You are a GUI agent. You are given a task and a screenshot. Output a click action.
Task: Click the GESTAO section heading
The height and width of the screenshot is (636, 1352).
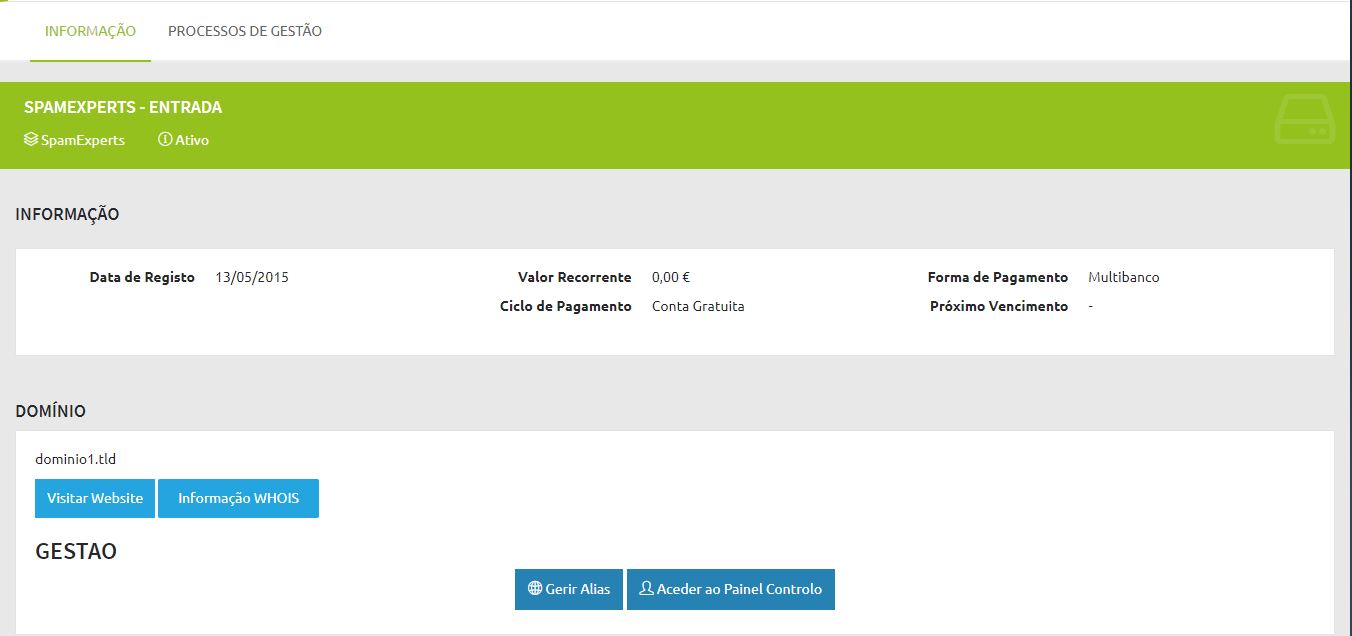pyautogui.click(x=76, y=551)
